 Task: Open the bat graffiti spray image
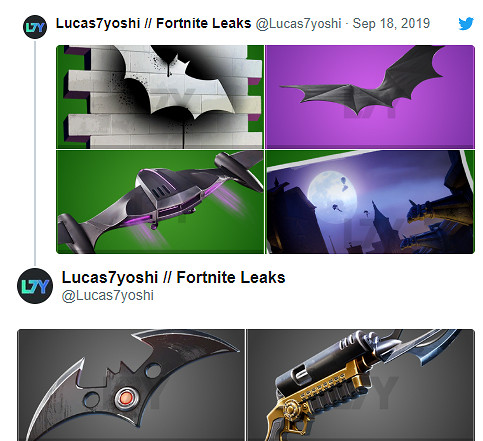[x=160, y=97]
